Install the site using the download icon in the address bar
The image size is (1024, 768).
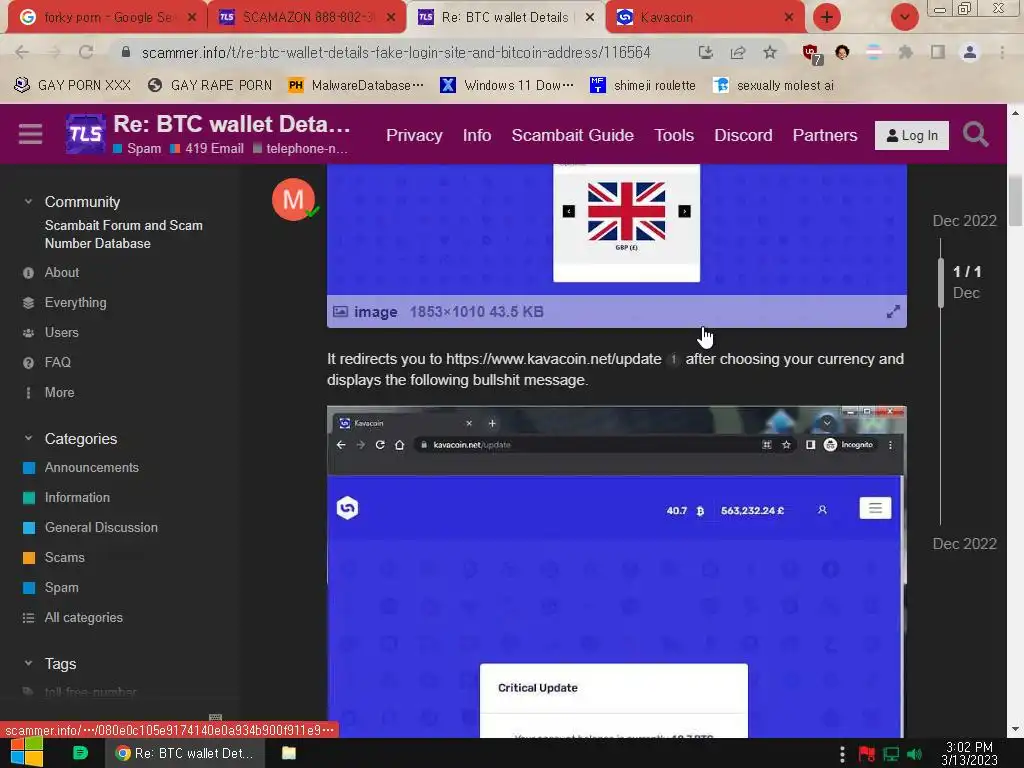coord(705,52)
